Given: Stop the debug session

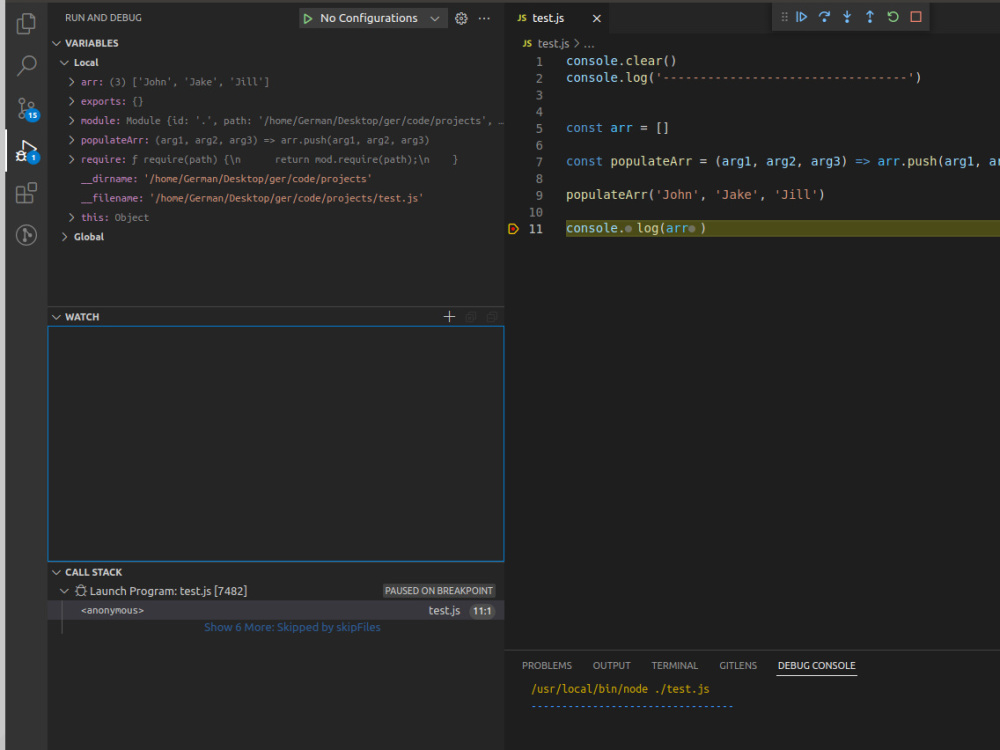Looking at the screenshot, I should (916, 17).
